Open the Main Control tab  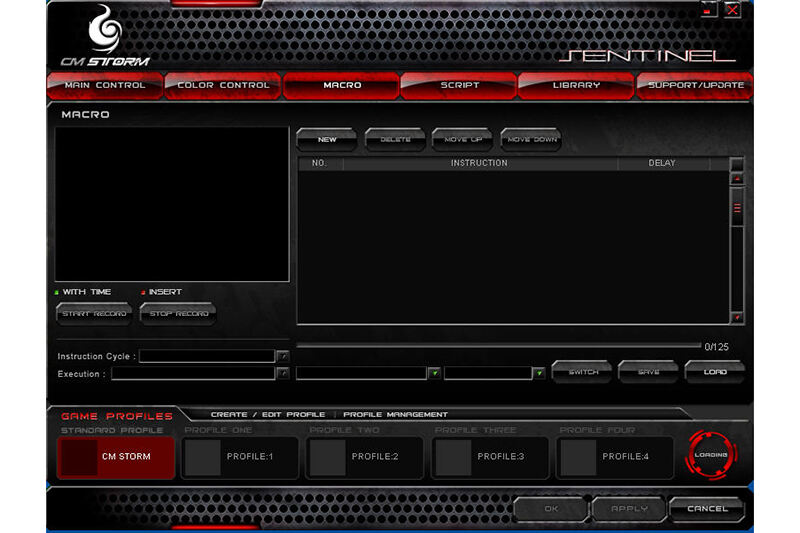[x=105, y=85]
